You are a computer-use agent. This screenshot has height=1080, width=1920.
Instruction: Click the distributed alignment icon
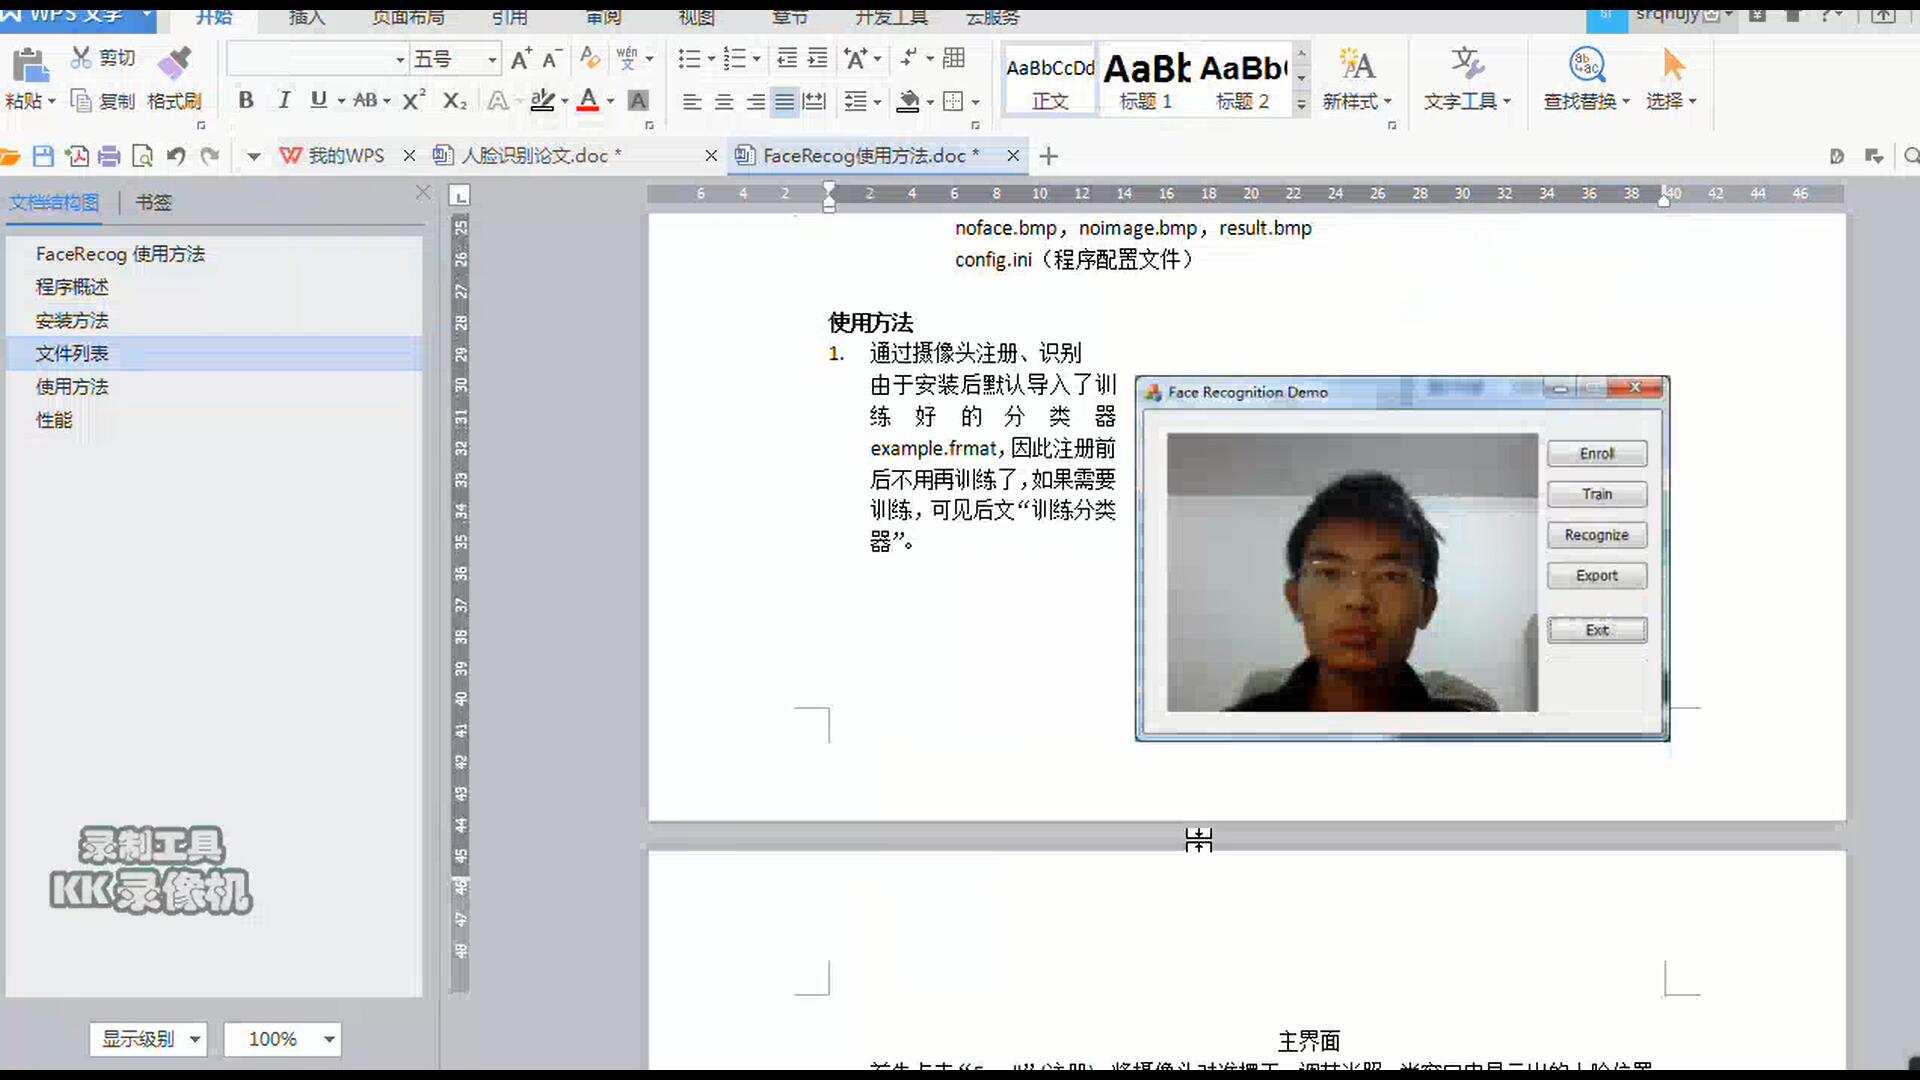(x=815, y=101)
